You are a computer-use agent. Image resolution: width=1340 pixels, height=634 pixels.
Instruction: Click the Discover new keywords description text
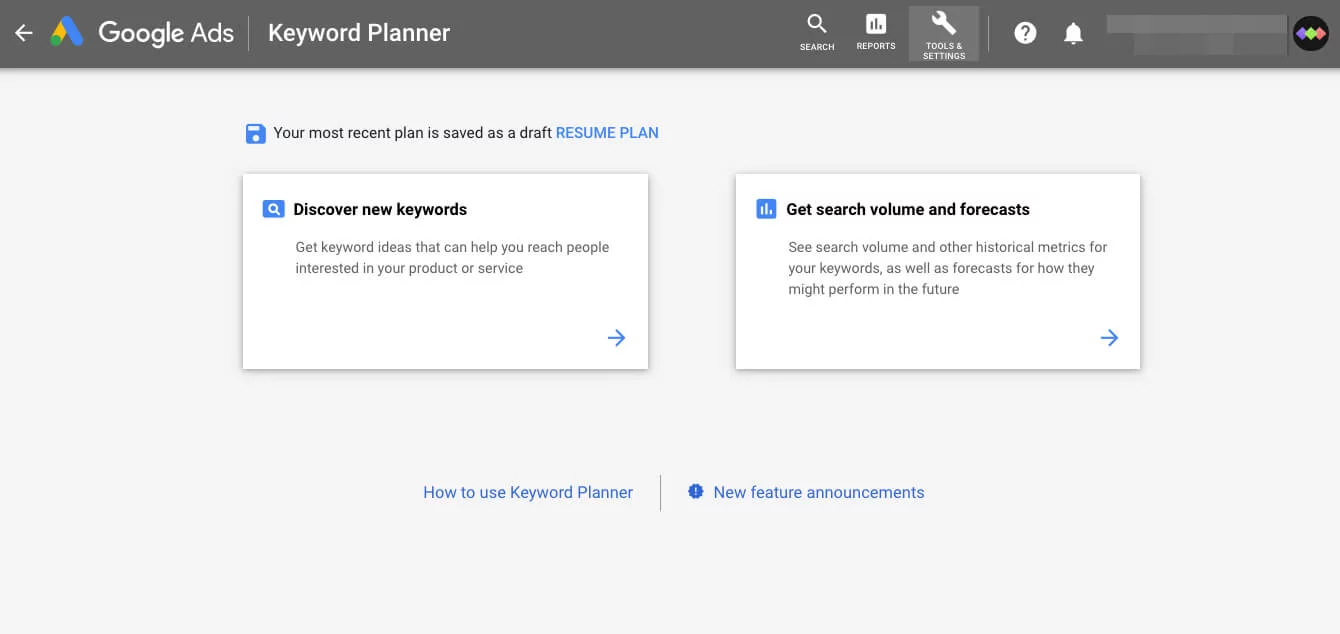point(452,258)
